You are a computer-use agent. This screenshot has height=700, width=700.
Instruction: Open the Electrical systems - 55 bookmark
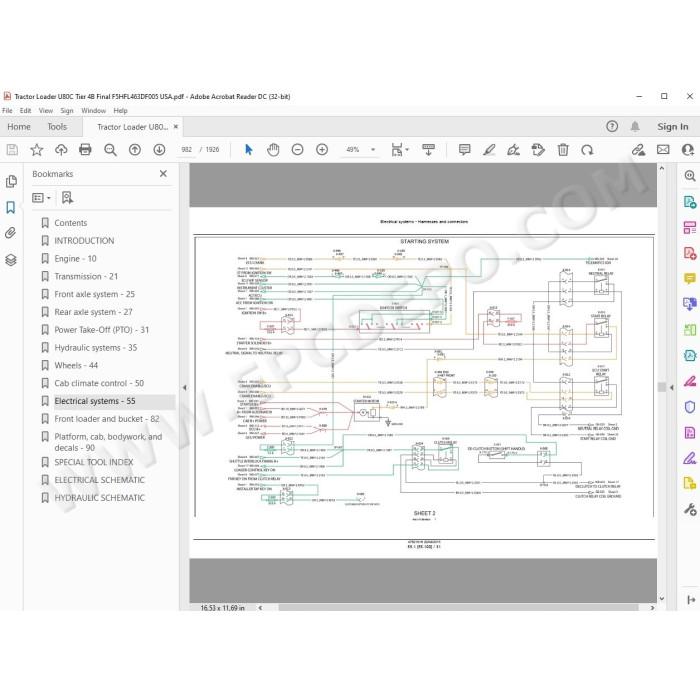95,401
